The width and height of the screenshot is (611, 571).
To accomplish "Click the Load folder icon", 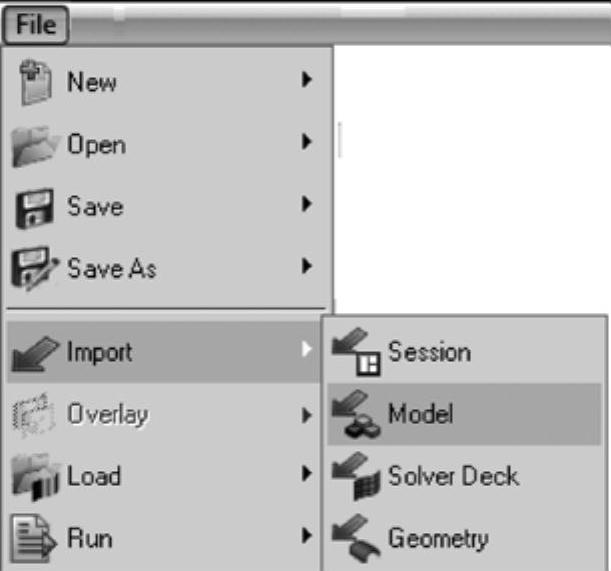I will 35,477.
